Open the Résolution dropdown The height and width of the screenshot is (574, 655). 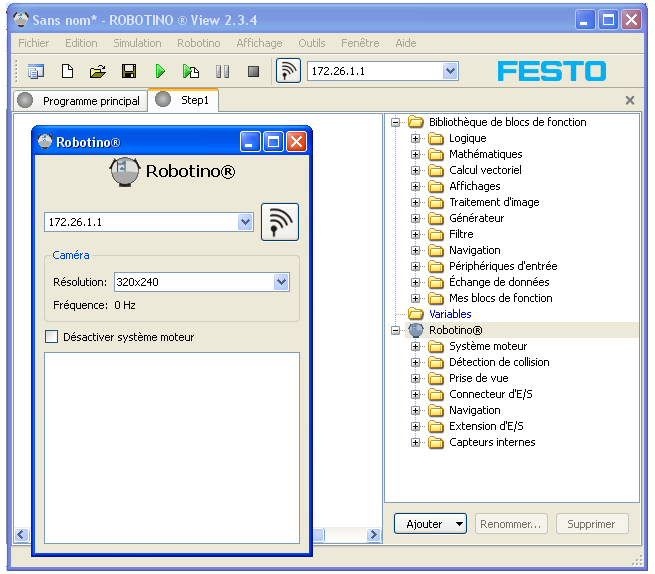[282, 282]
